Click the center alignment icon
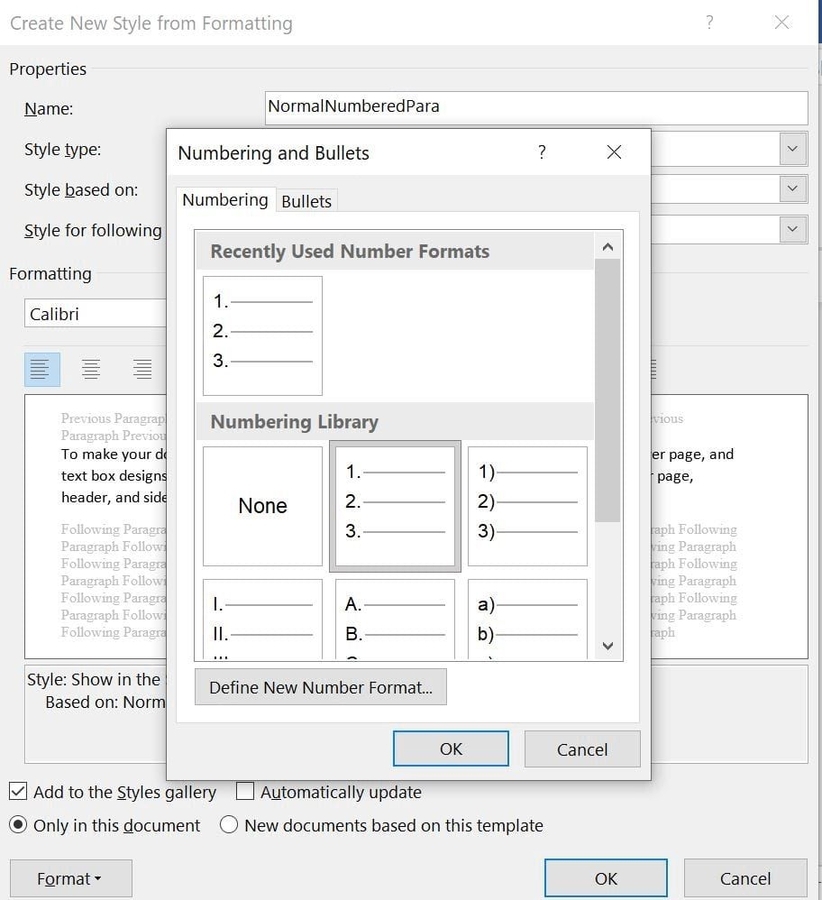The width and height of the screenshot is (822, 900). (x=91, y=369)
